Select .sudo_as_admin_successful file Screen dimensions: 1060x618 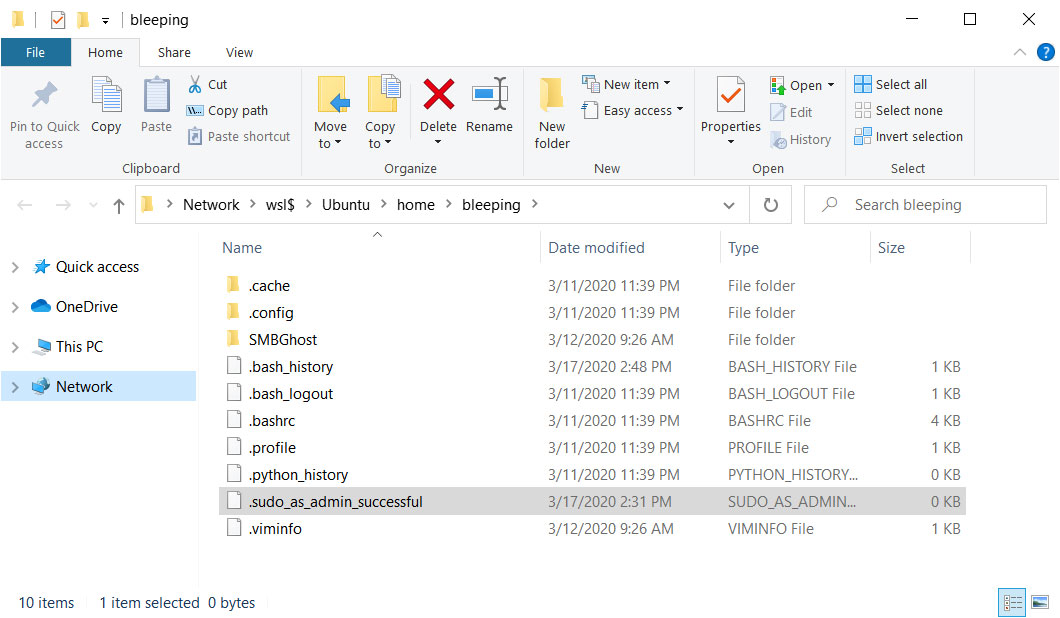(x=592, y=502)
